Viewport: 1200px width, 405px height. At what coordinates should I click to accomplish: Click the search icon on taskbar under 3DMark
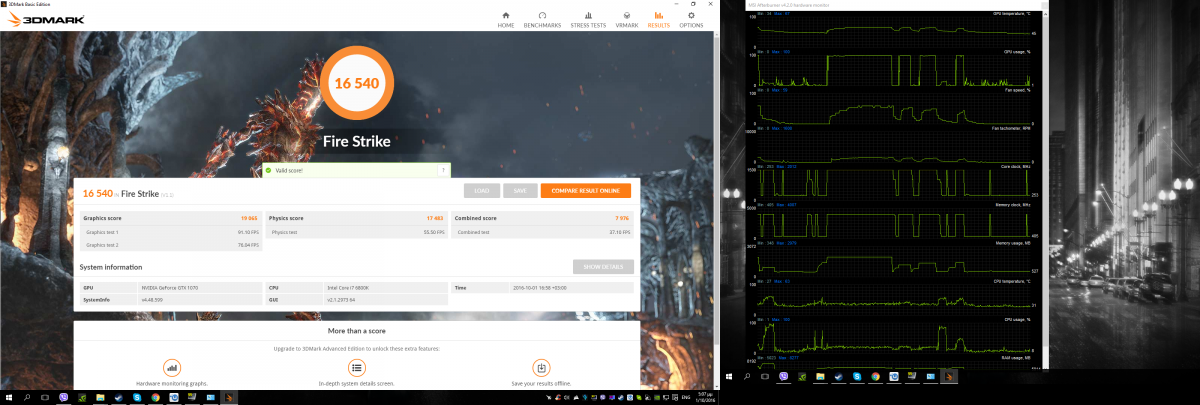27,398
